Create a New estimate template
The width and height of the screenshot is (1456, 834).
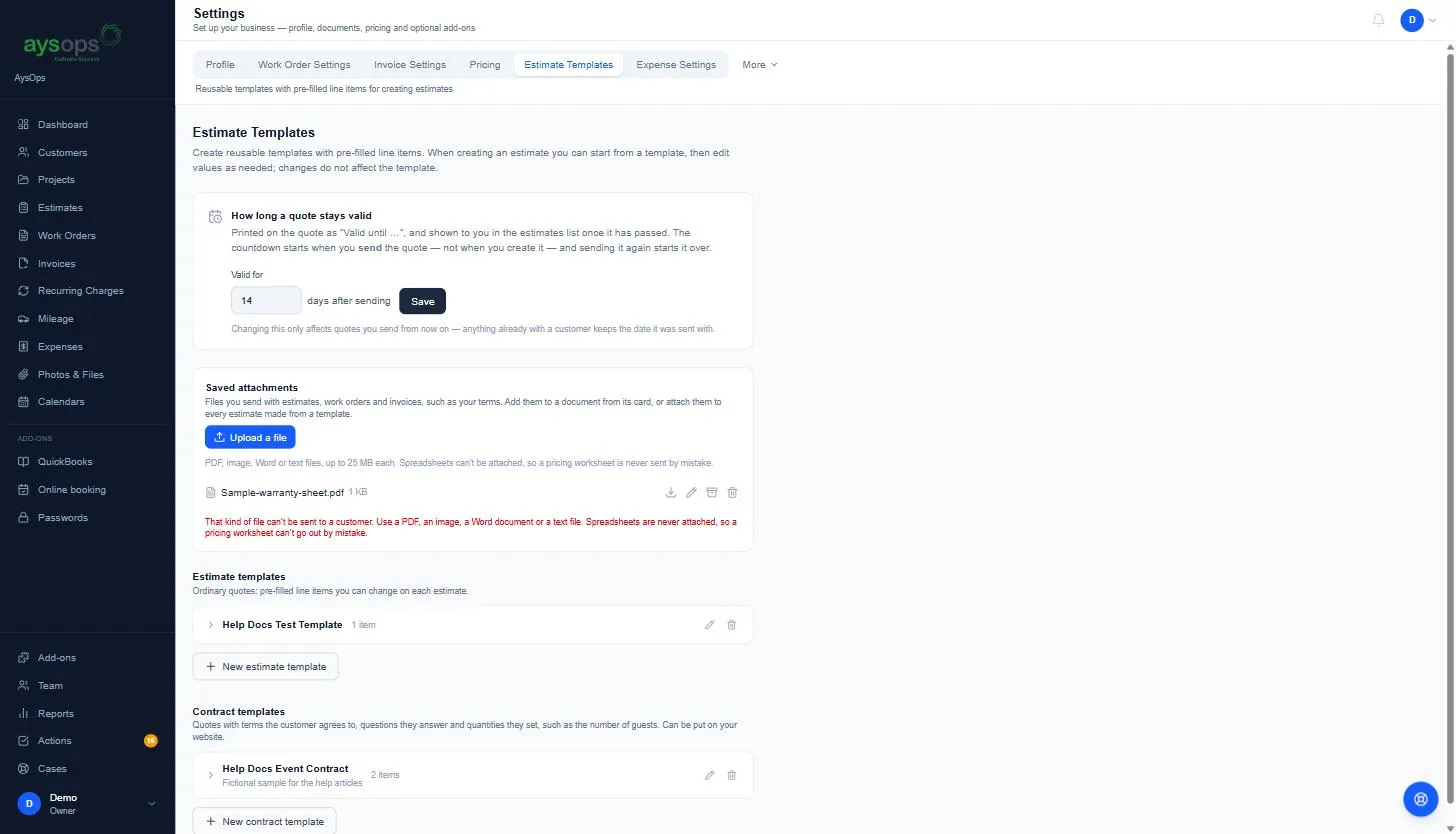tap(265, 667)
